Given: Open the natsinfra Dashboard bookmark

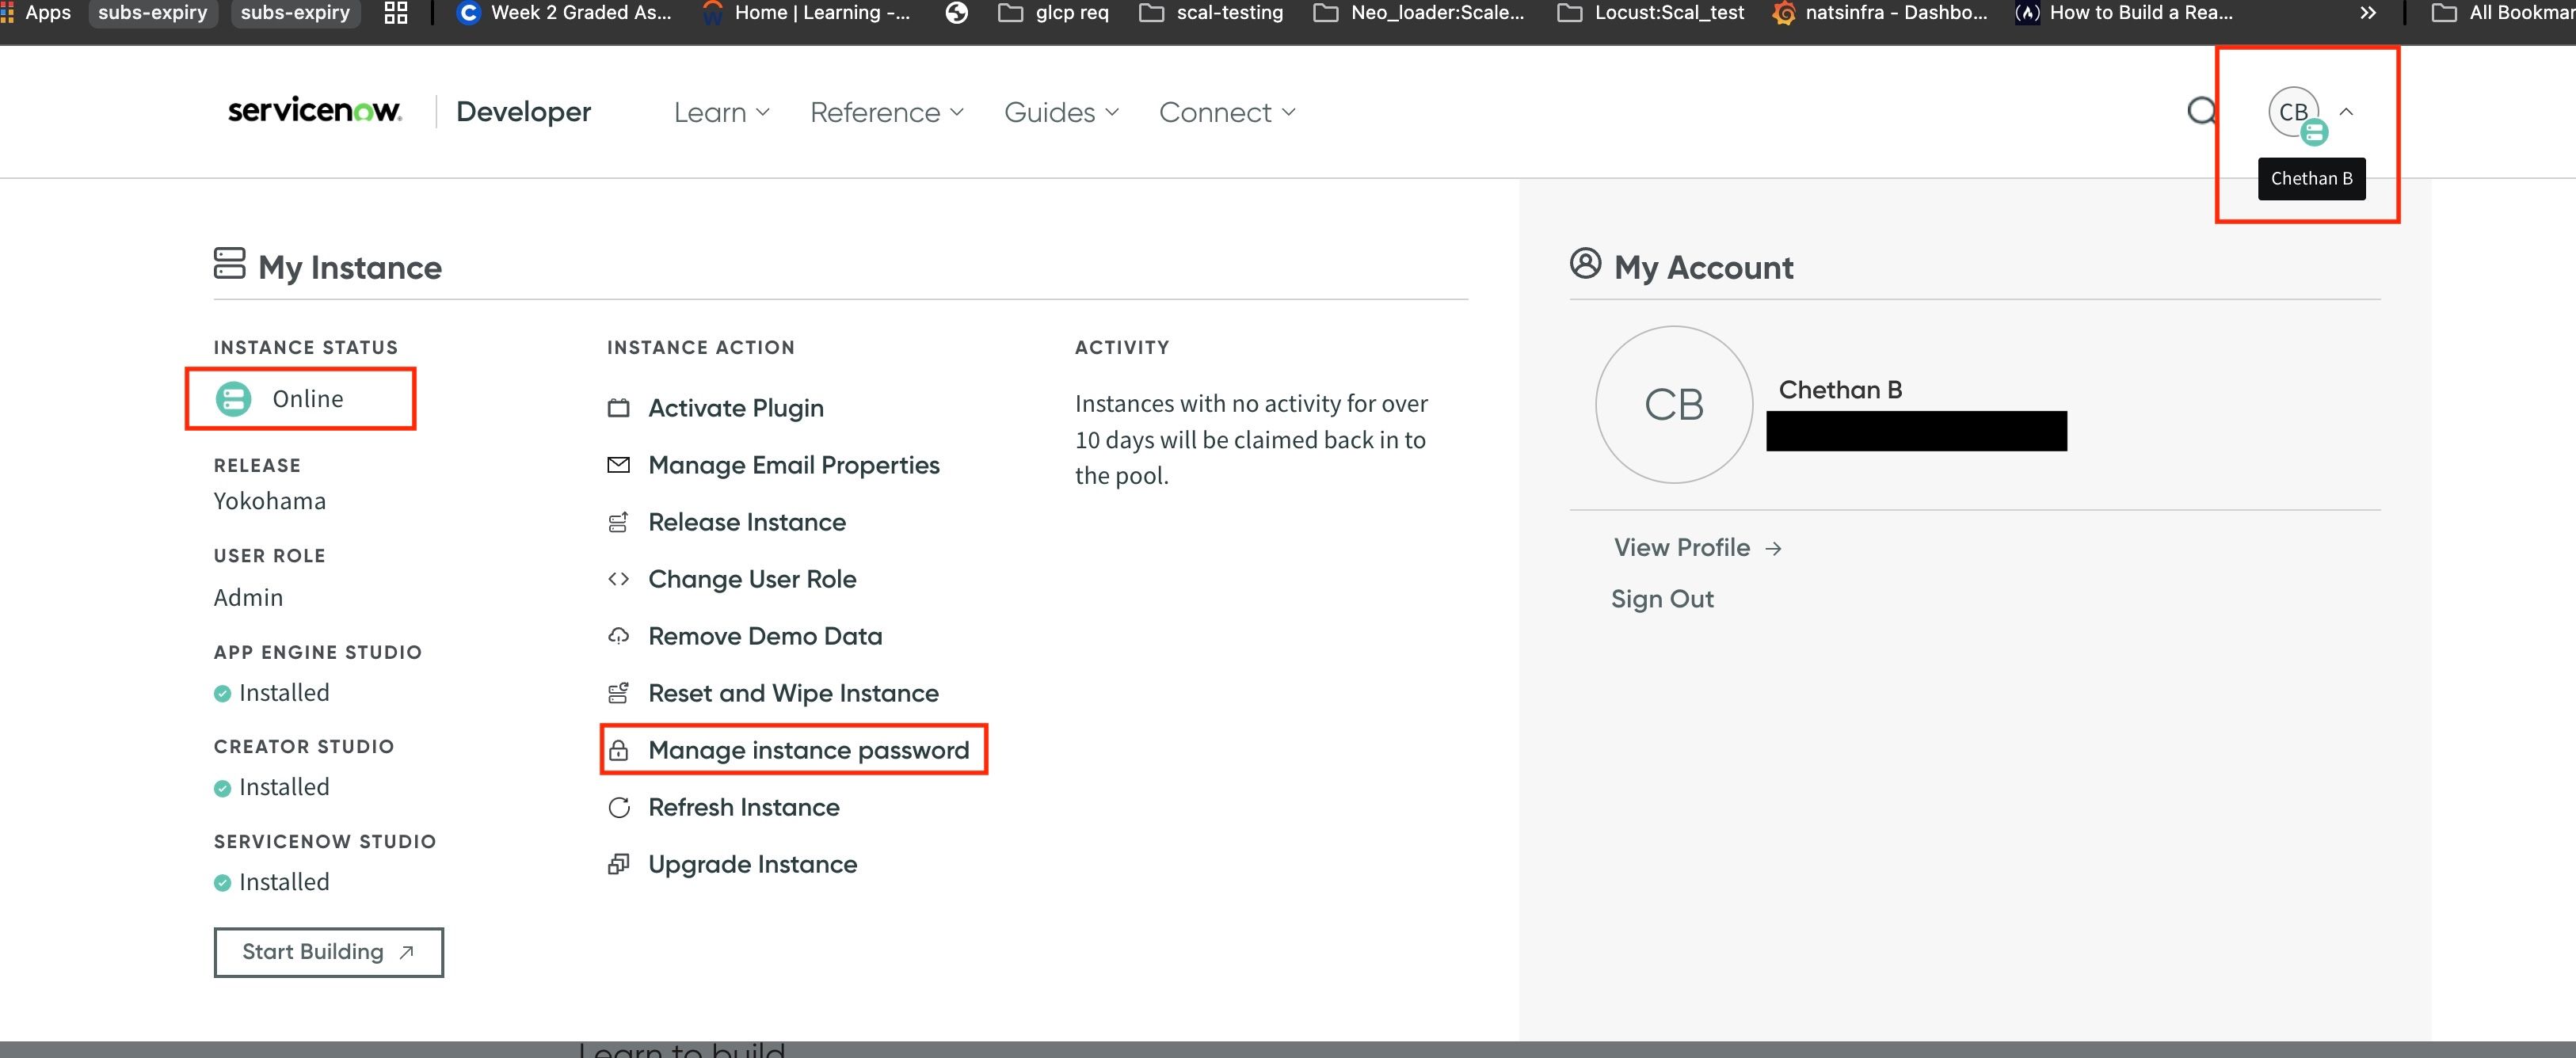Looking at the screenshot, I should [1880, 13].
